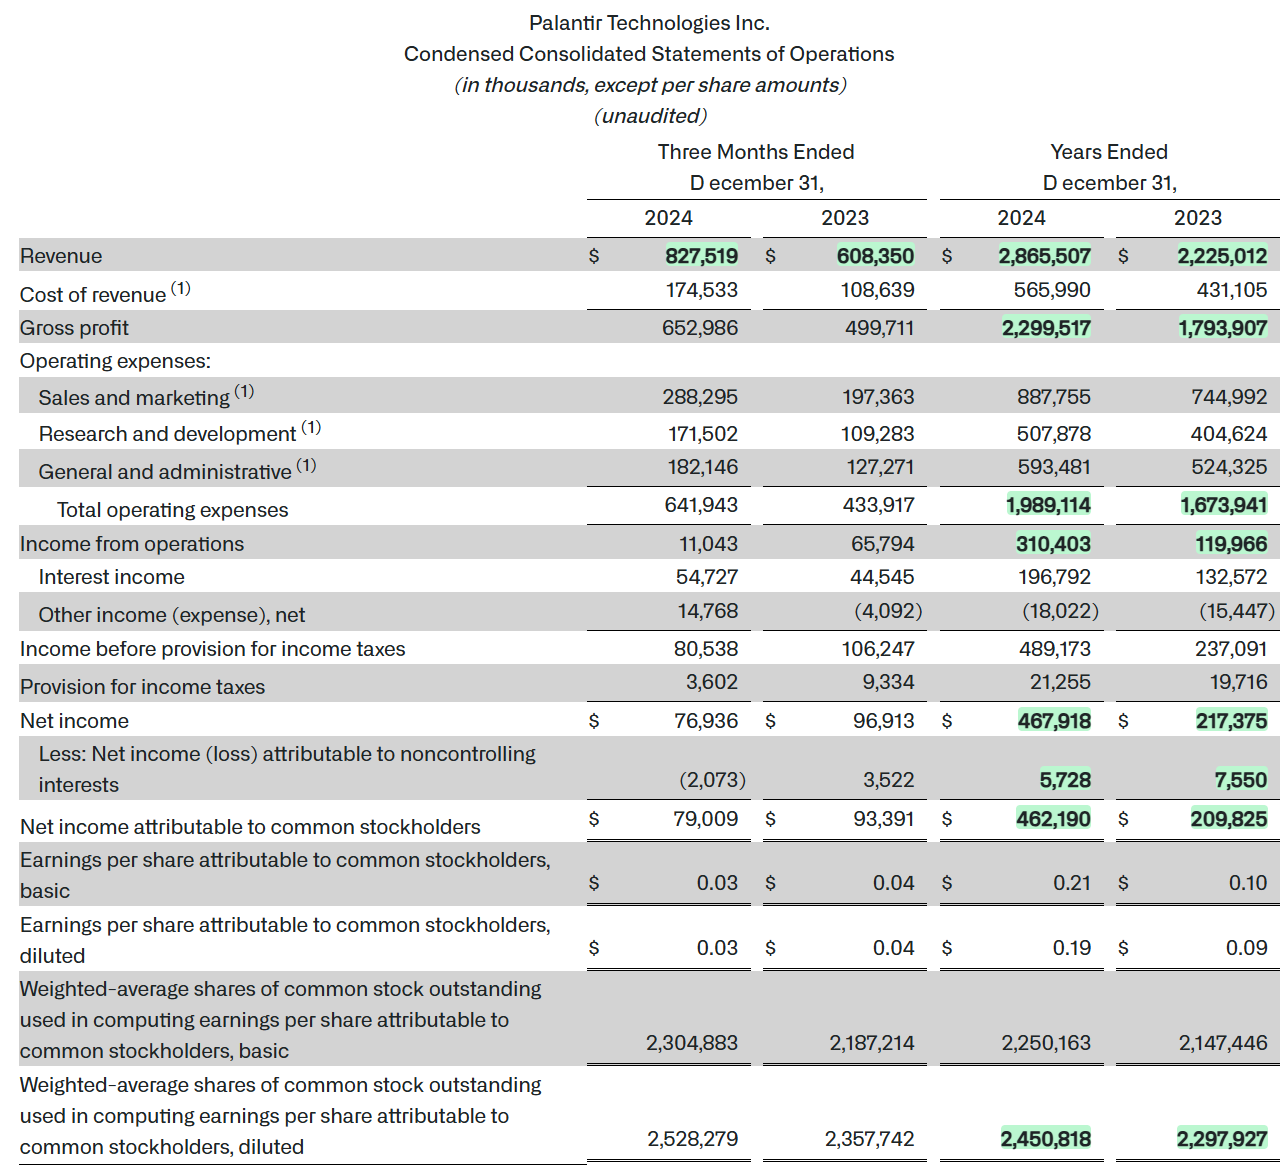Select 'Income from operations' row label

[x=132, y=544]
